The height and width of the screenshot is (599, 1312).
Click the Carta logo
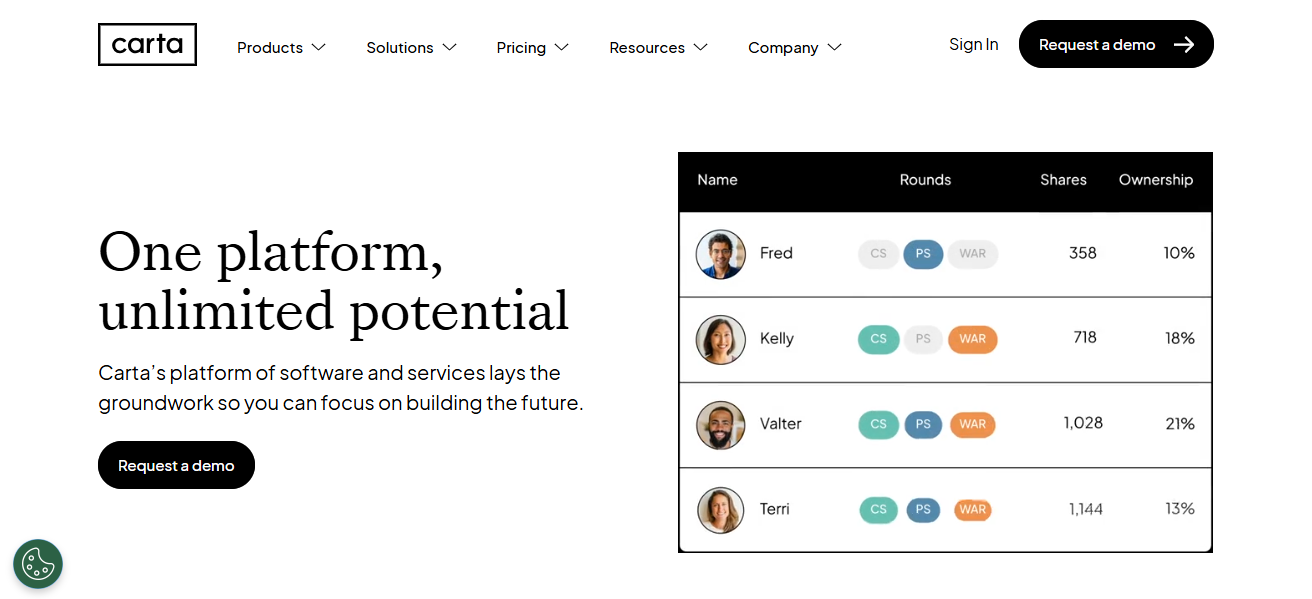pyautogui.click(x=147, y=45)
